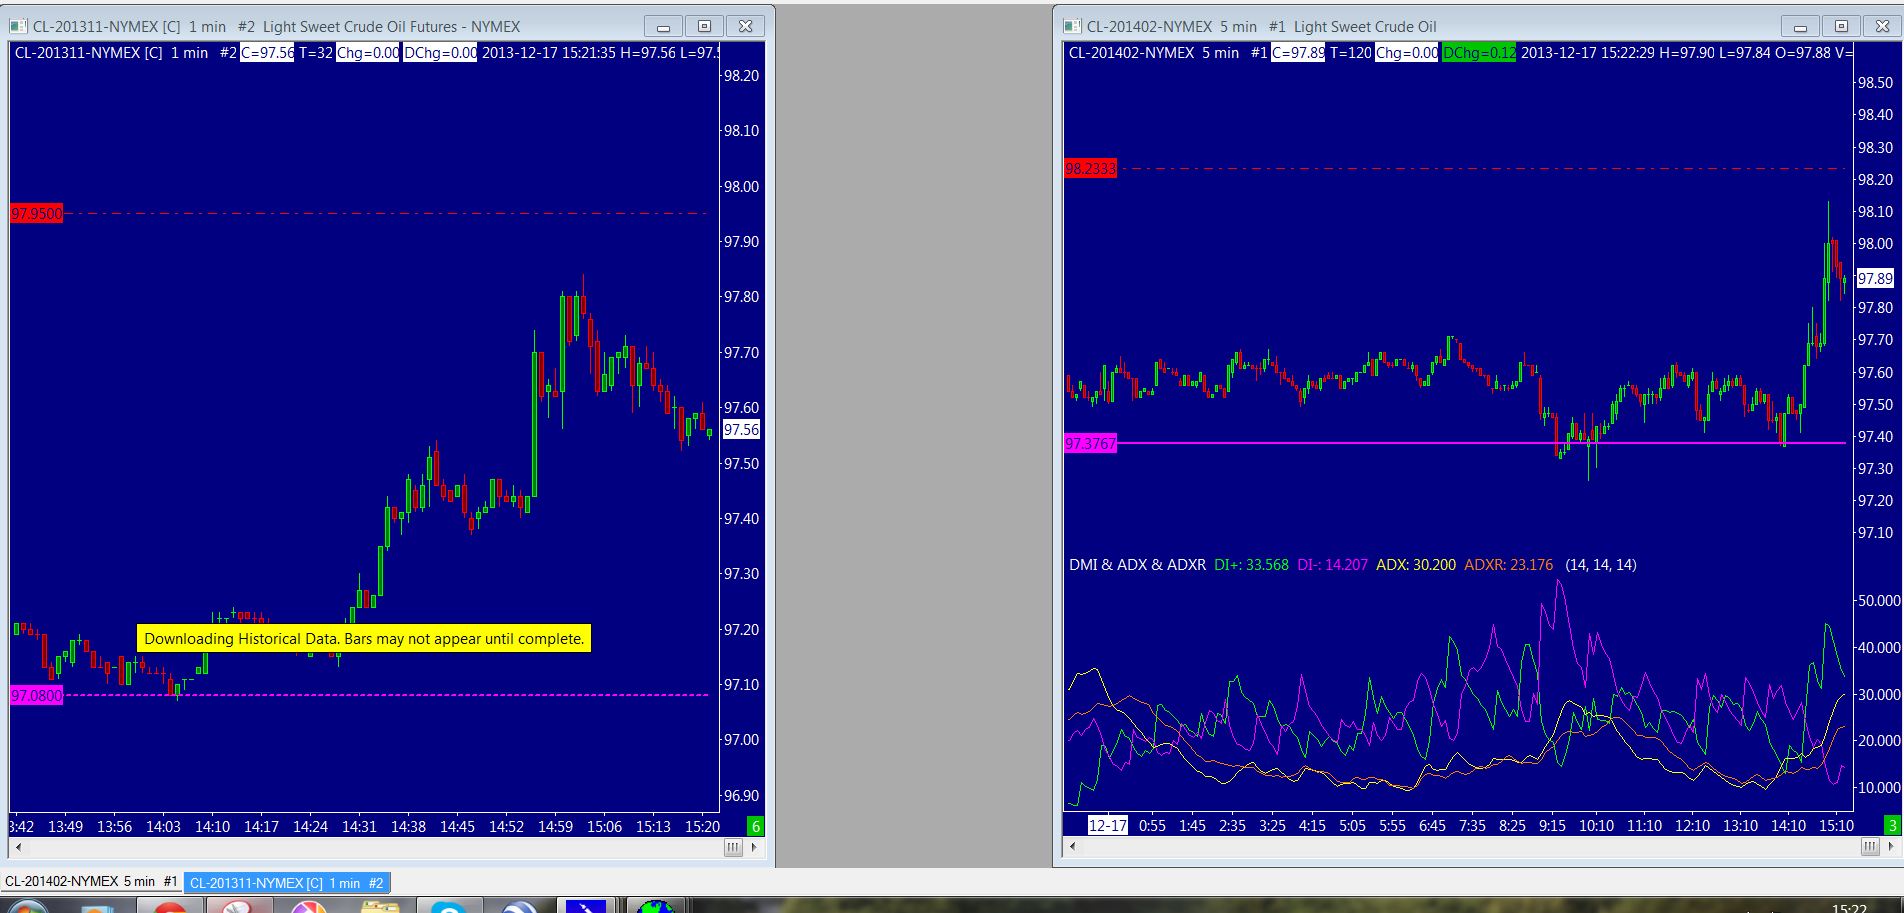Close the CL-201311 1 min chart window

click(745, 27)
